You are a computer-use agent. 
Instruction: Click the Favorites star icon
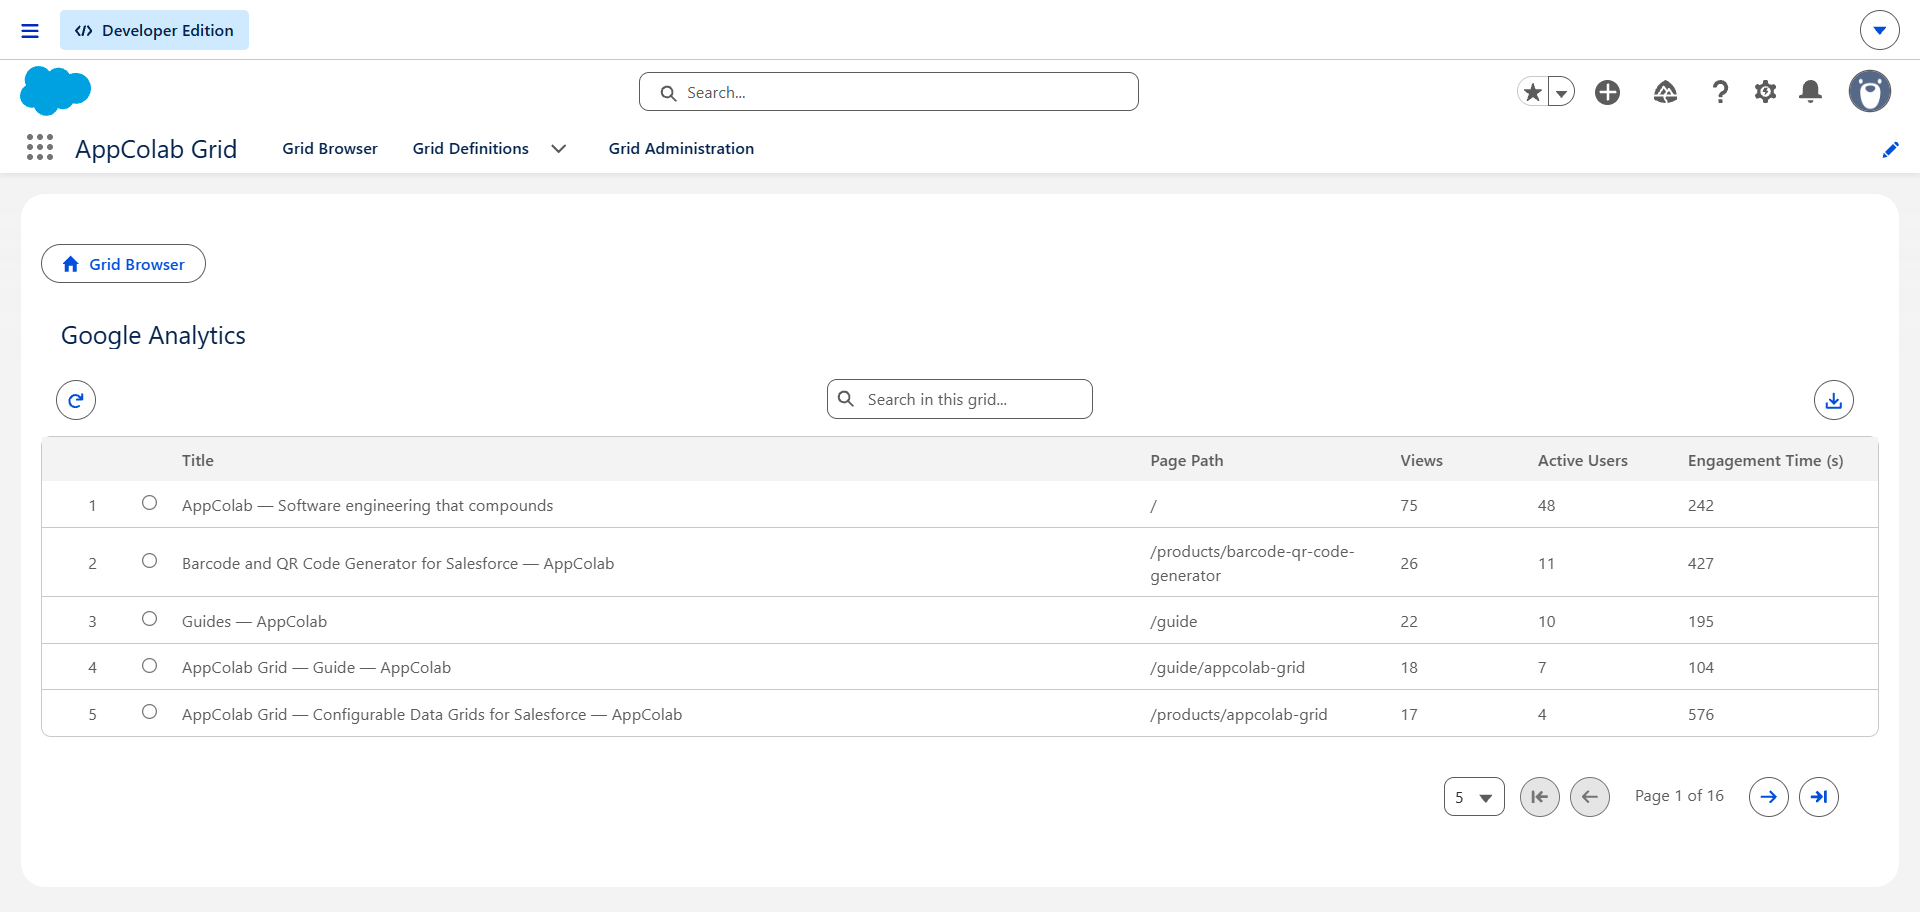(1532, 92)
